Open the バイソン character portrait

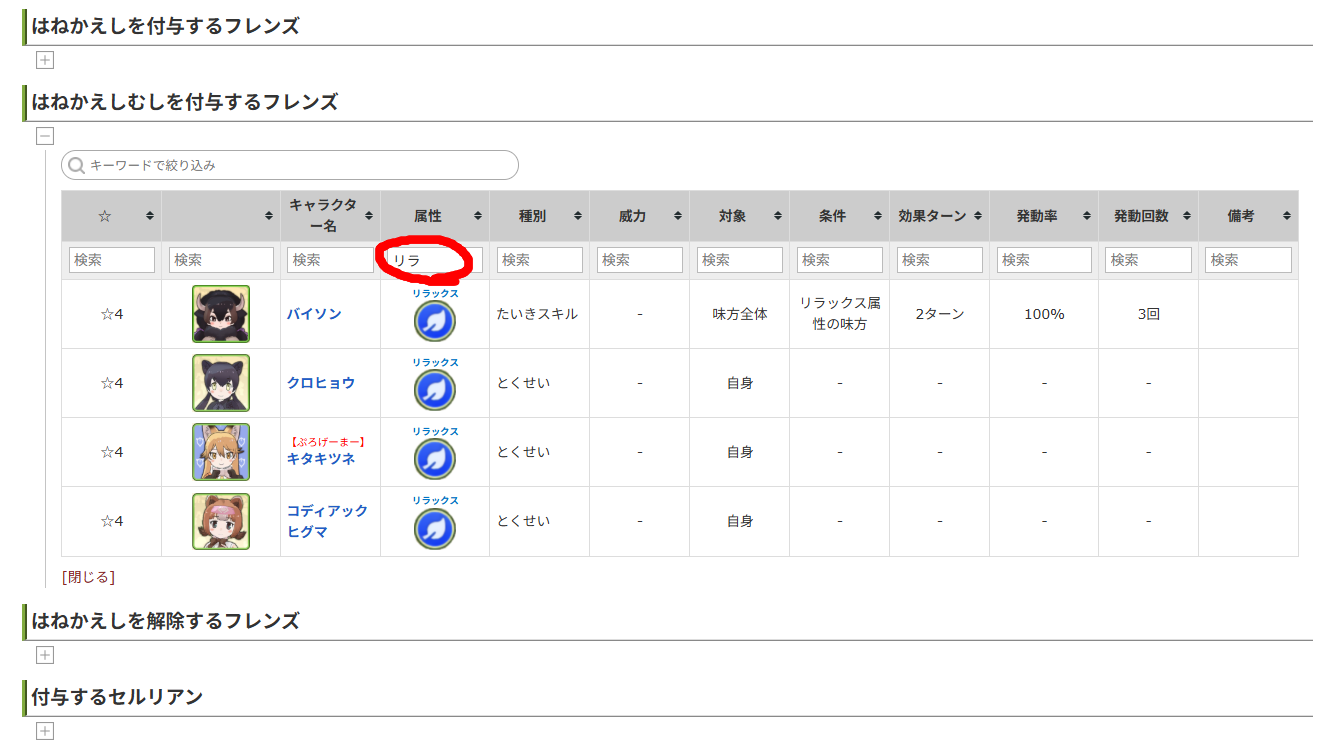coord(221,314)
